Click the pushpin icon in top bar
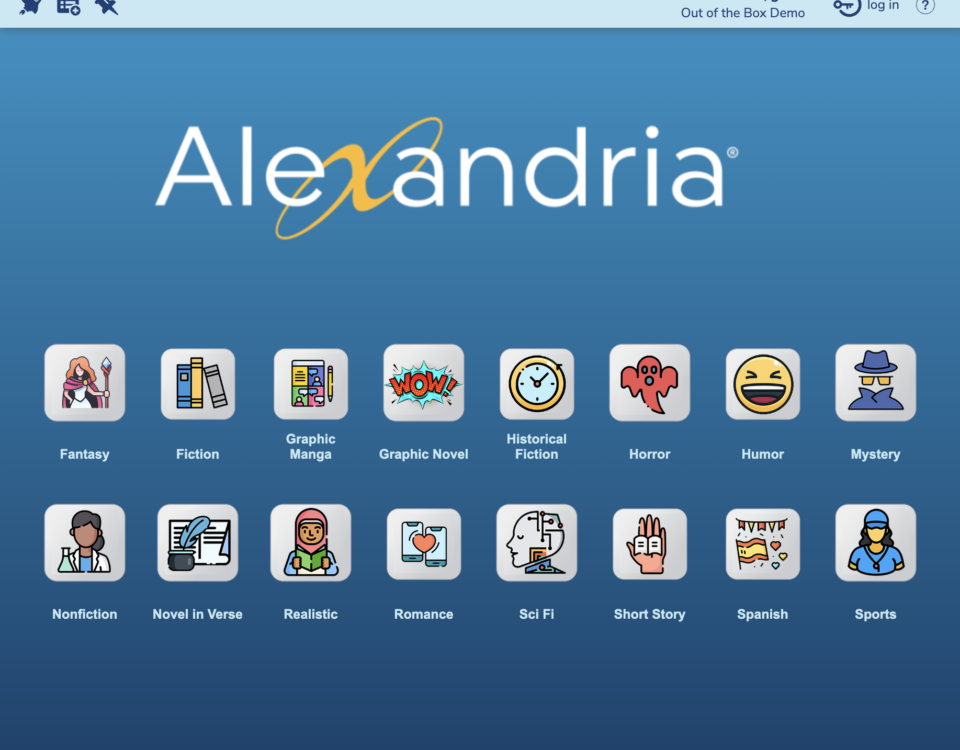The width and height of the screenshot is (960, 750). pos(107,7)
